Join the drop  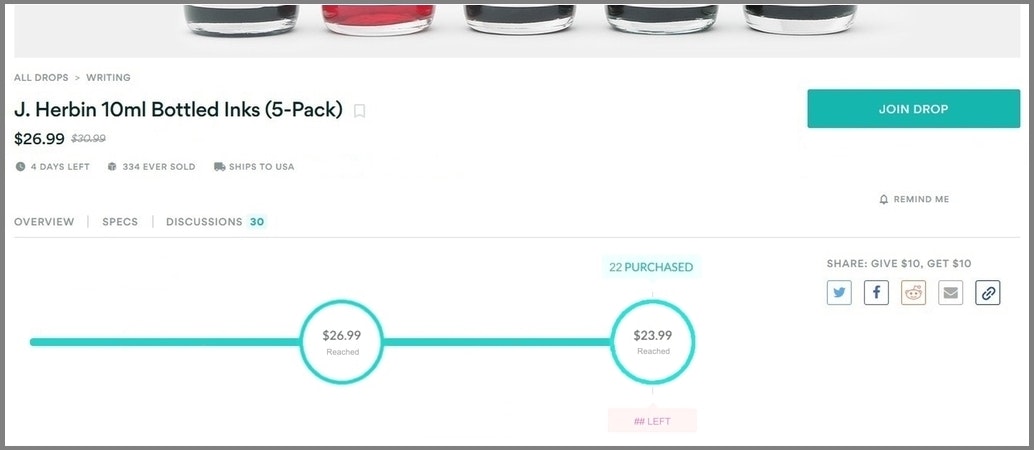(x=913, y=109)
